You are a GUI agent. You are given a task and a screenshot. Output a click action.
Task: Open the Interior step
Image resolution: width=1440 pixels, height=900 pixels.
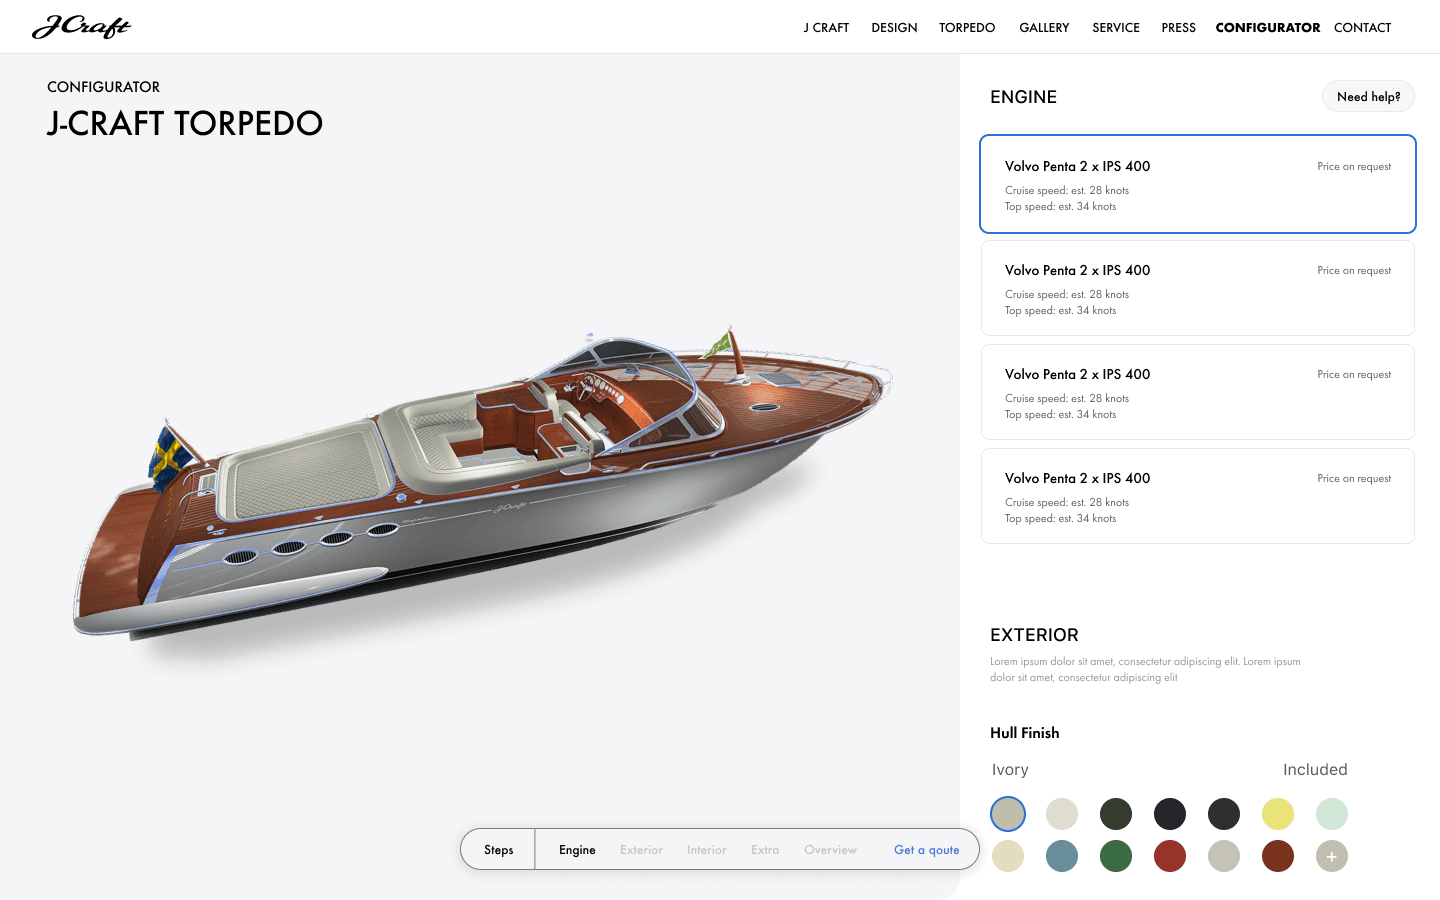pos(706,850)
